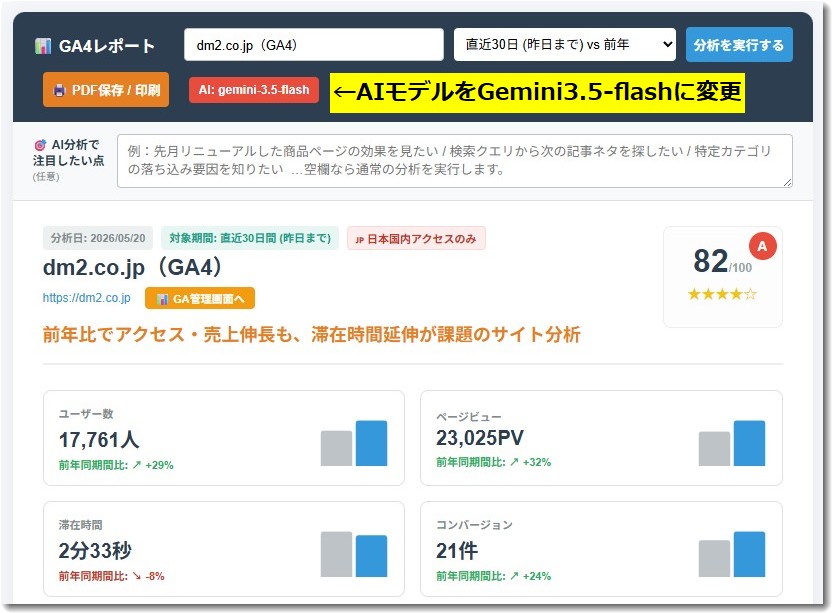Image resolution: width=832 pixels, height=613 pixels.
Task: Click the 分析日: 2026/05/20 tag
Action: (x=98, y=238)
